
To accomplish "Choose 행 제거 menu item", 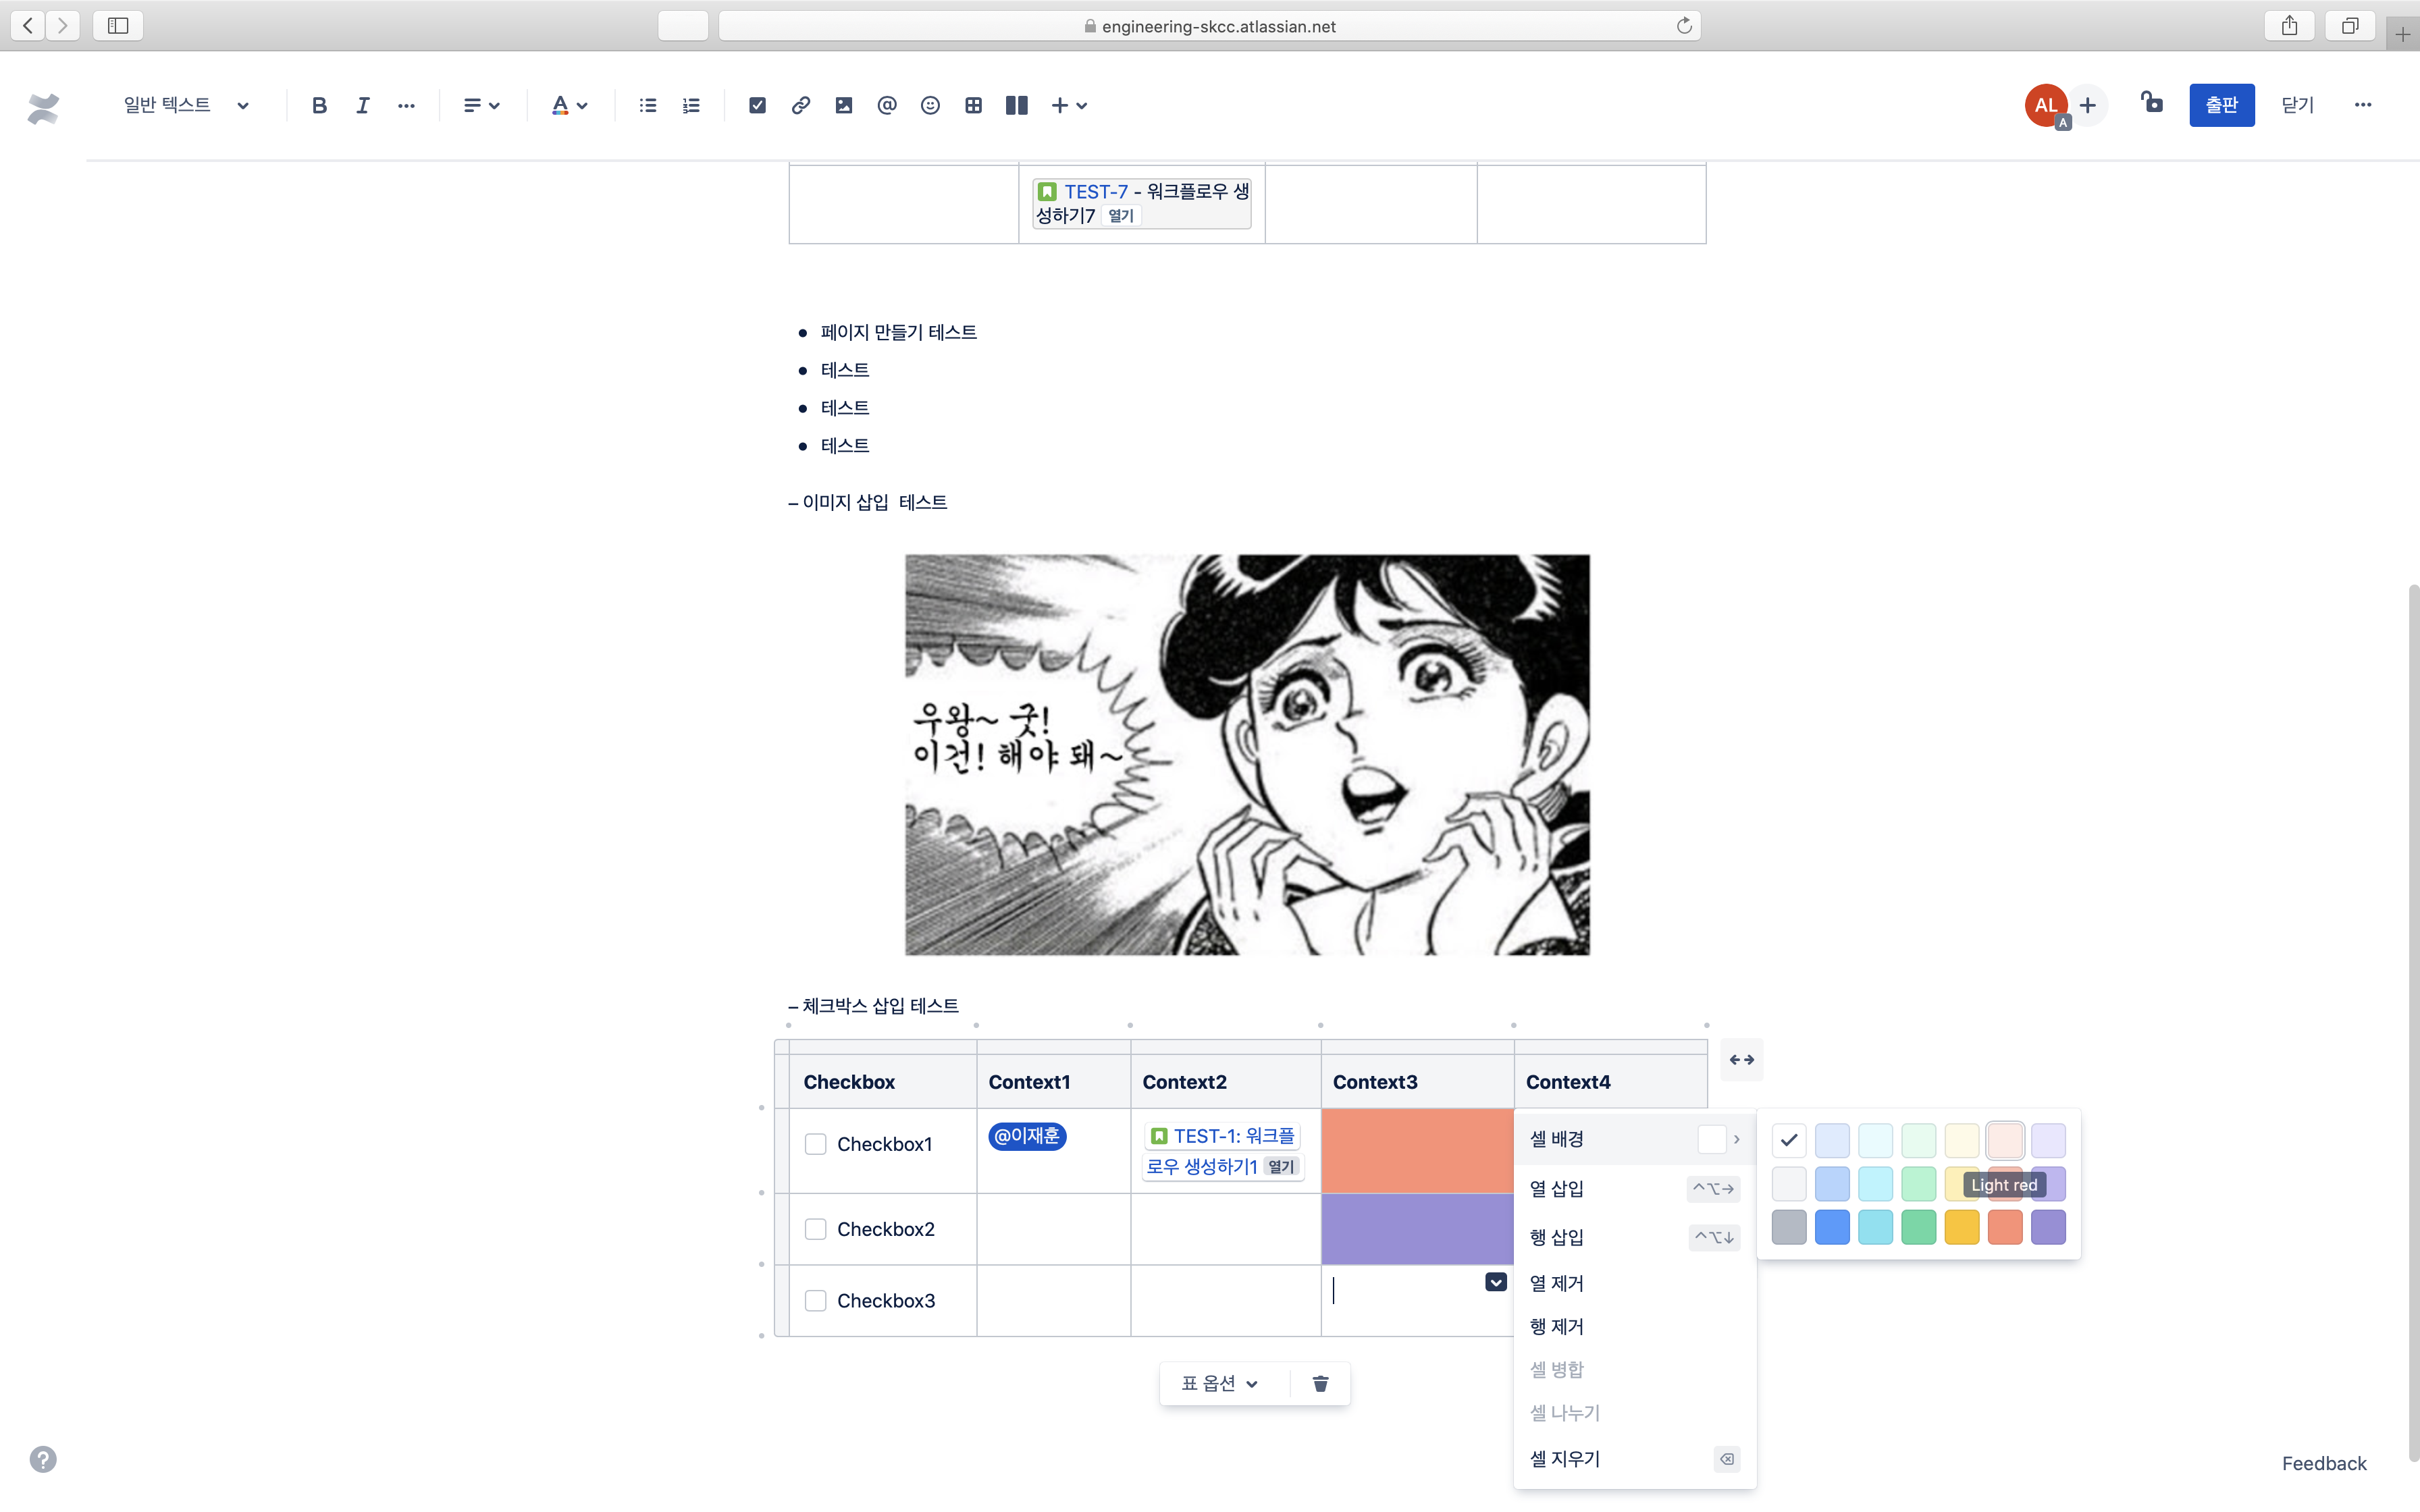I will click(x=1635, y=1327).
